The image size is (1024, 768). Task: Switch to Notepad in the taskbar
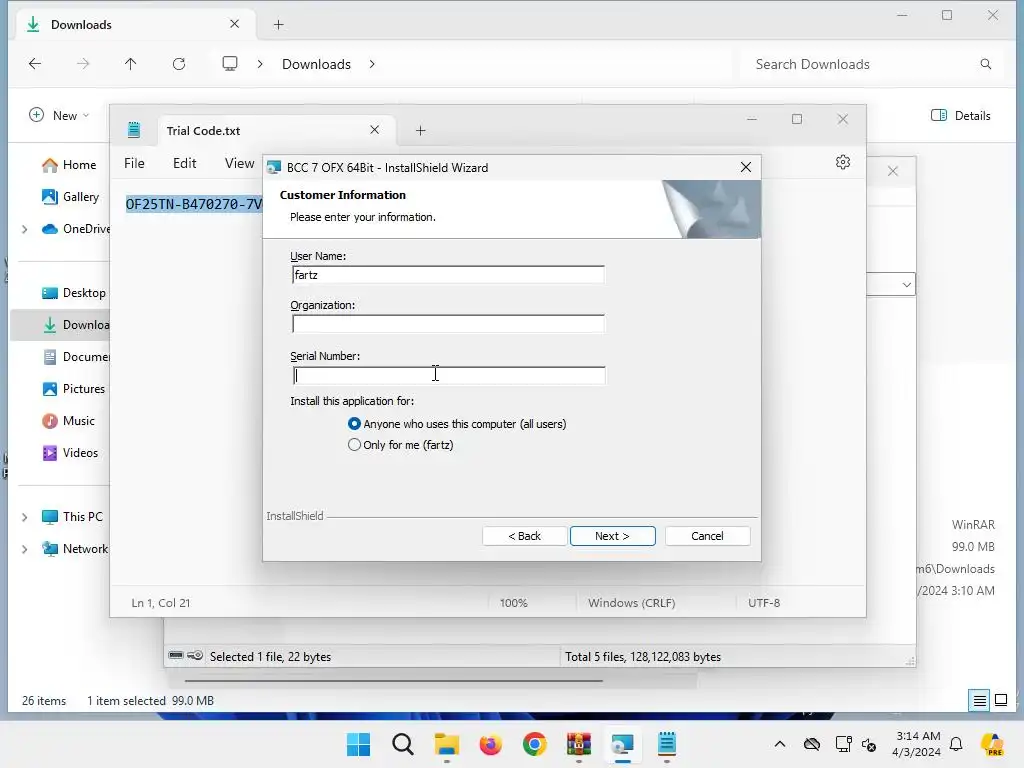click(667, 744)
